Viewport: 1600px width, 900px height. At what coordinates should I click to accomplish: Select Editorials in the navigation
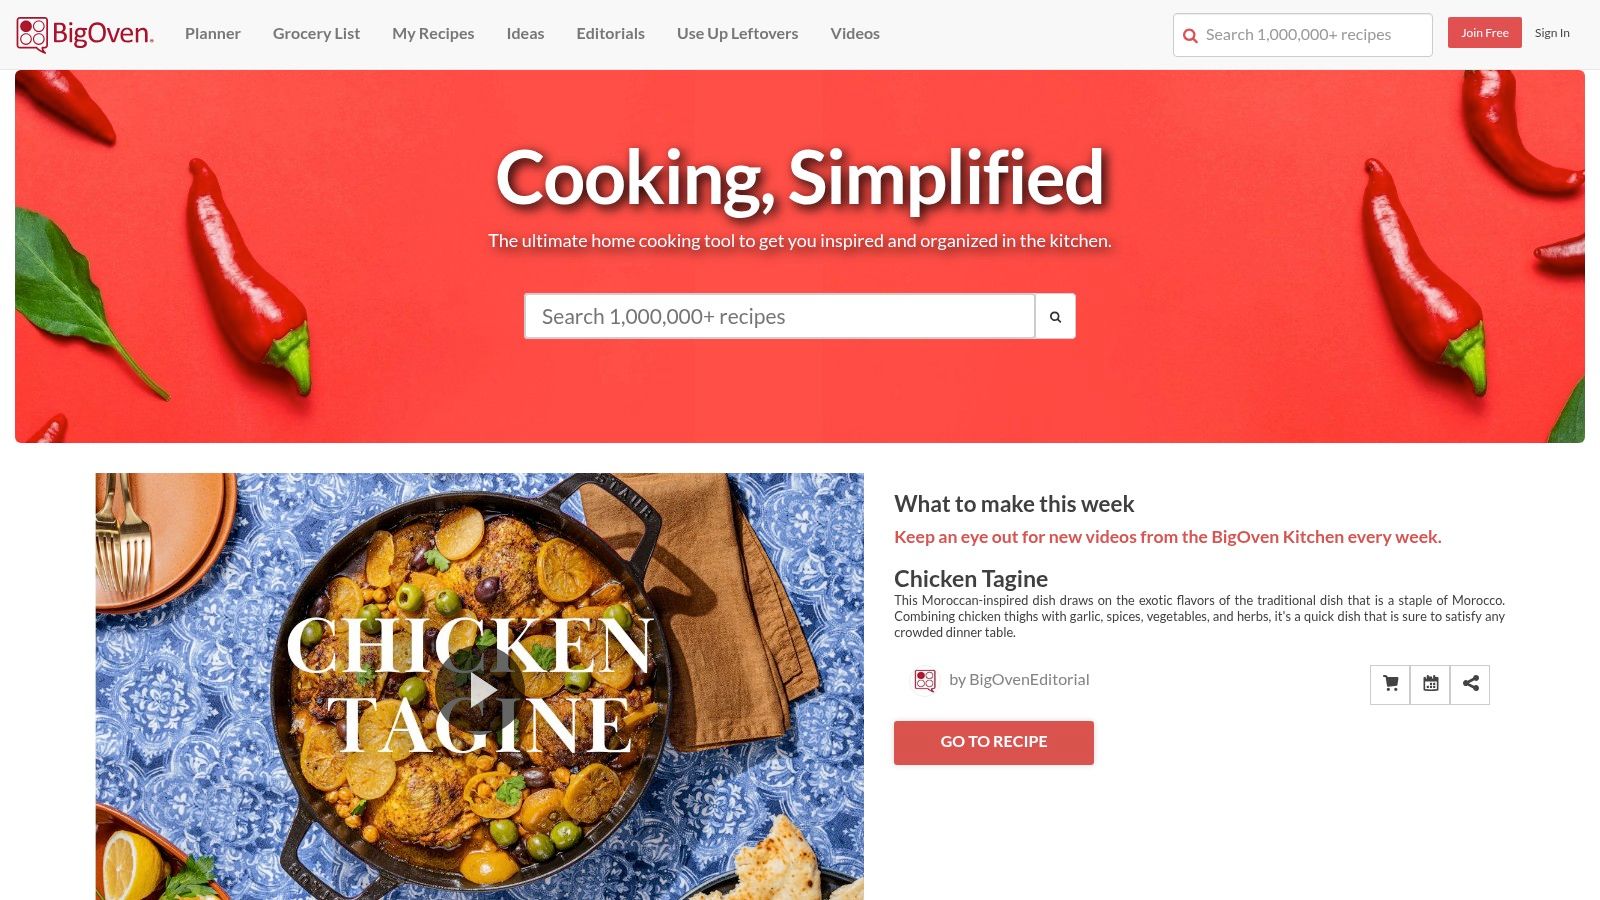point(610,33)
